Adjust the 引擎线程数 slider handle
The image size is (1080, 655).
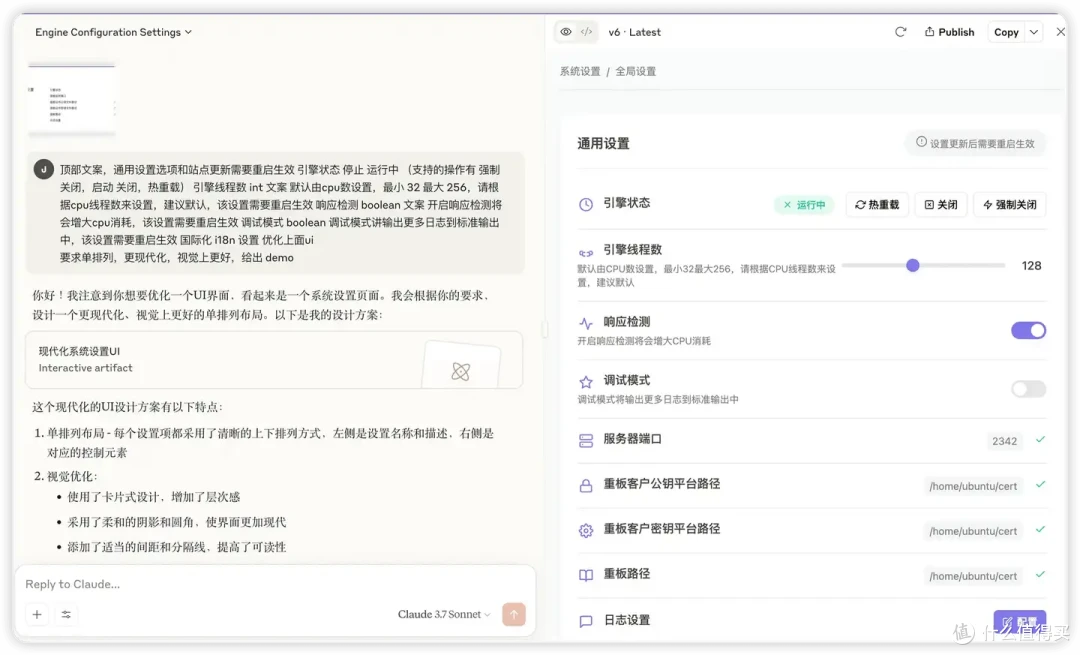point(913,266)
